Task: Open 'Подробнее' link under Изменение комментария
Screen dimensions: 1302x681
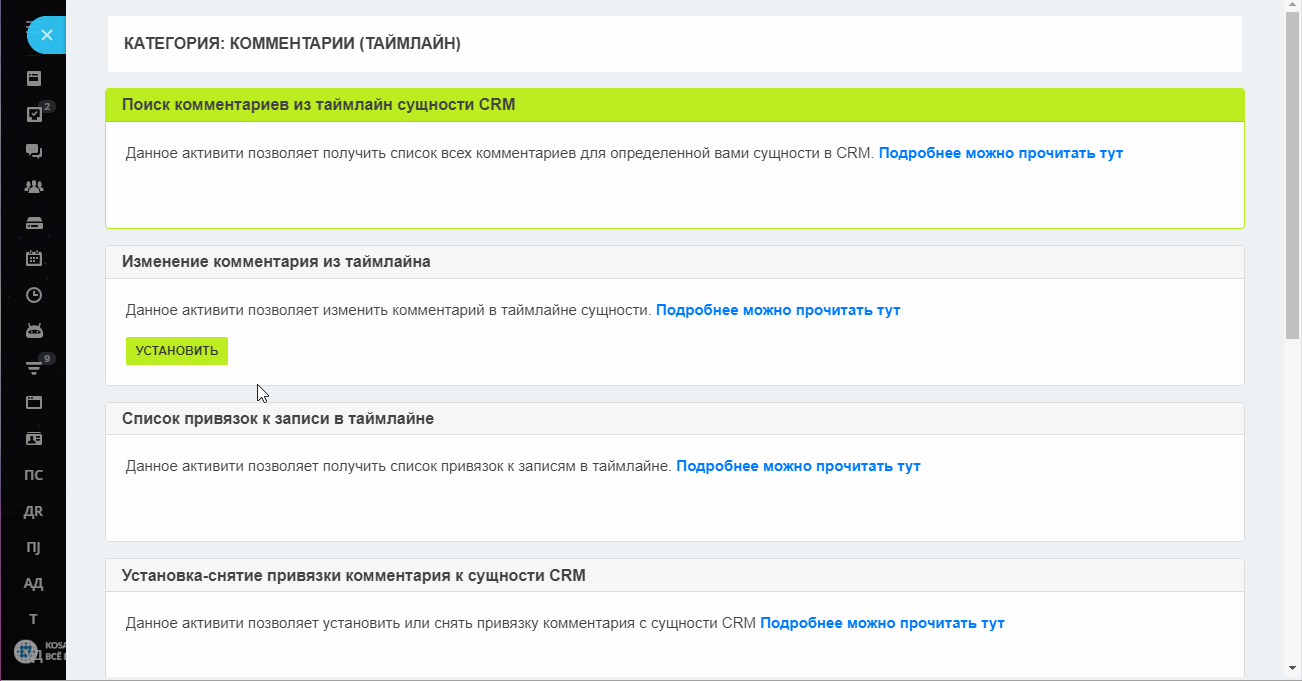Action: (778, 310)
